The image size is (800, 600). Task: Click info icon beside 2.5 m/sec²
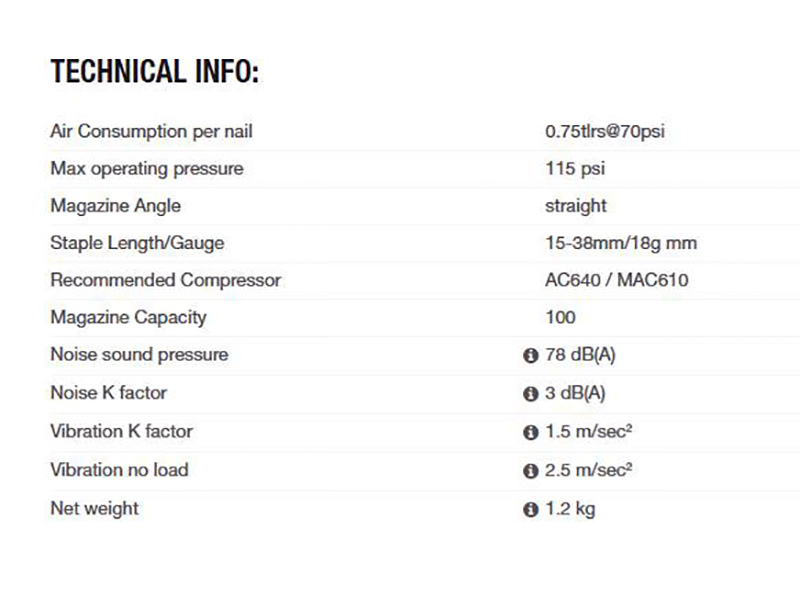pos(530,471)
